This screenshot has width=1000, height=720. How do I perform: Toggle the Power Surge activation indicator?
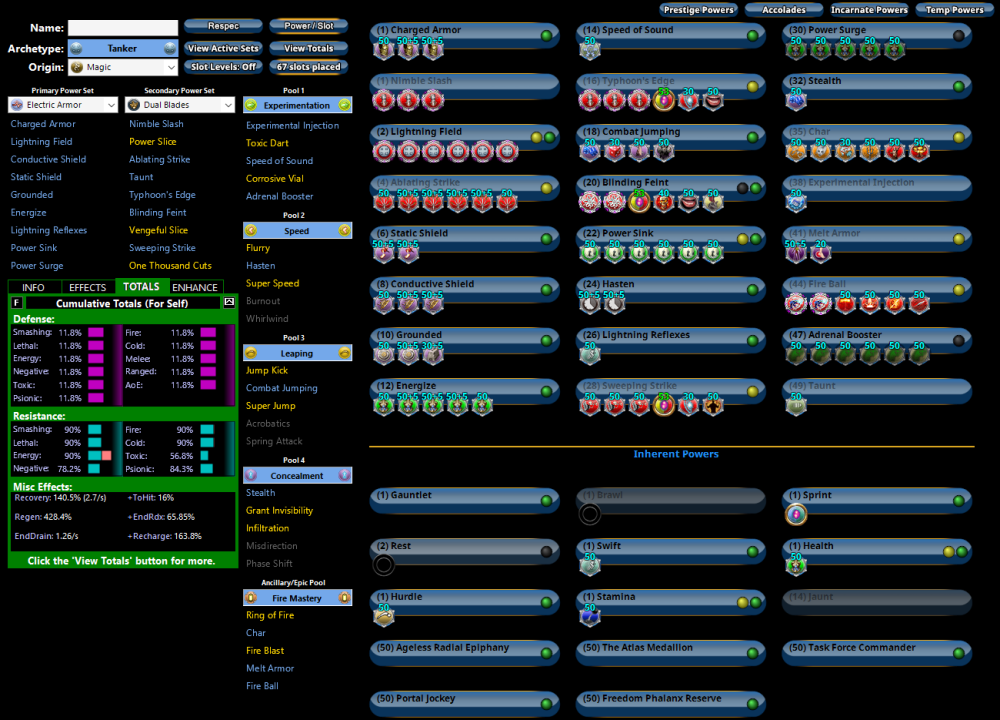pos(959,35)
